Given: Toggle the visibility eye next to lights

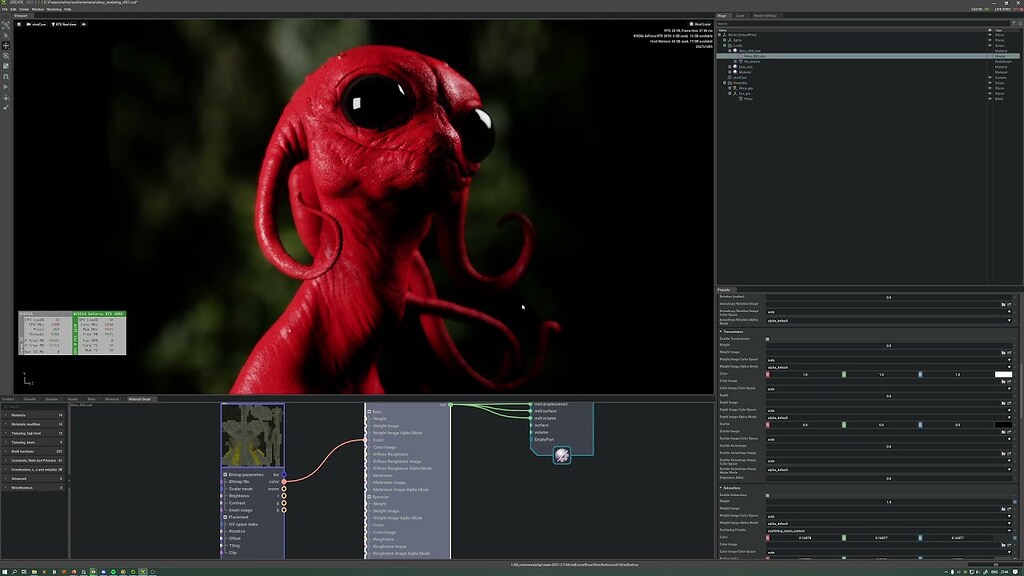Looking at the screenshot, I should click(989, 40).
